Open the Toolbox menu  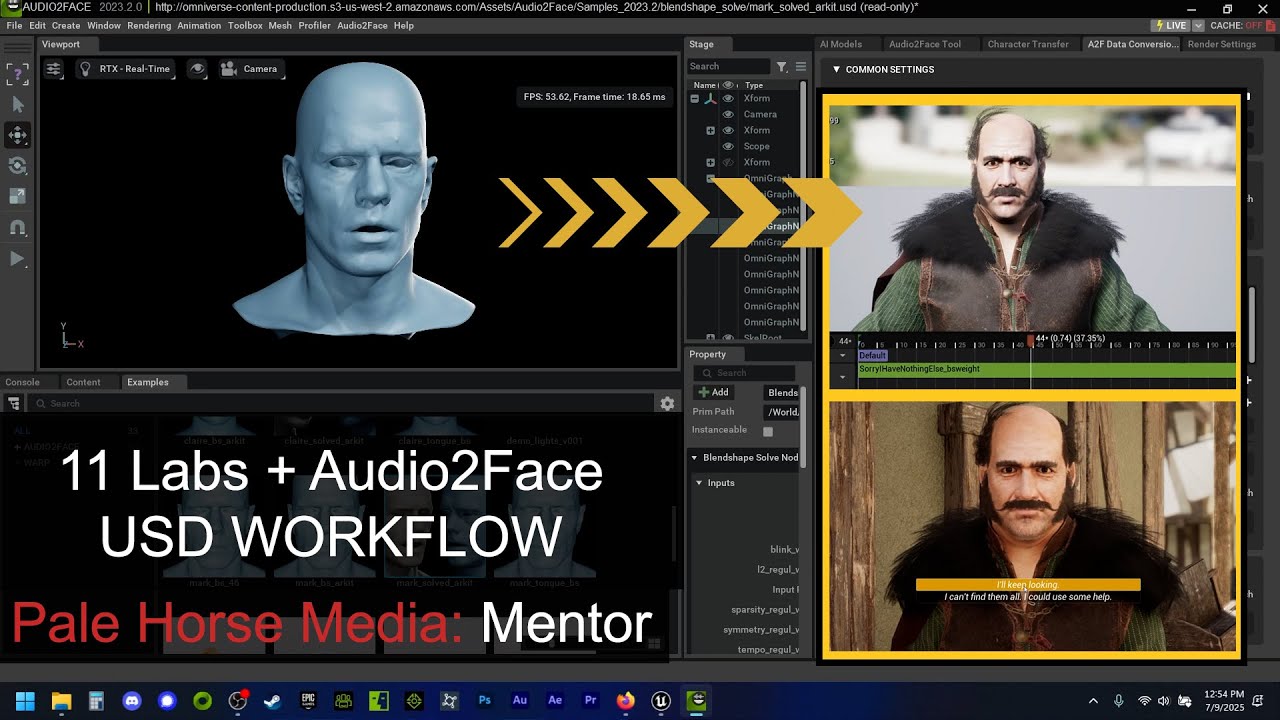(245, 25)
